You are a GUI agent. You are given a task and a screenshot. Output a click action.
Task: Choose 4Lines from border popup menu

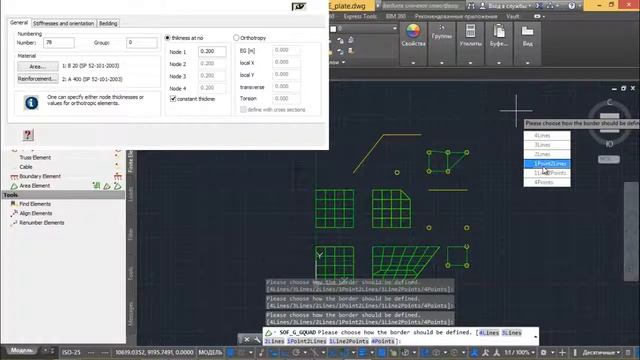coord(547,136)
